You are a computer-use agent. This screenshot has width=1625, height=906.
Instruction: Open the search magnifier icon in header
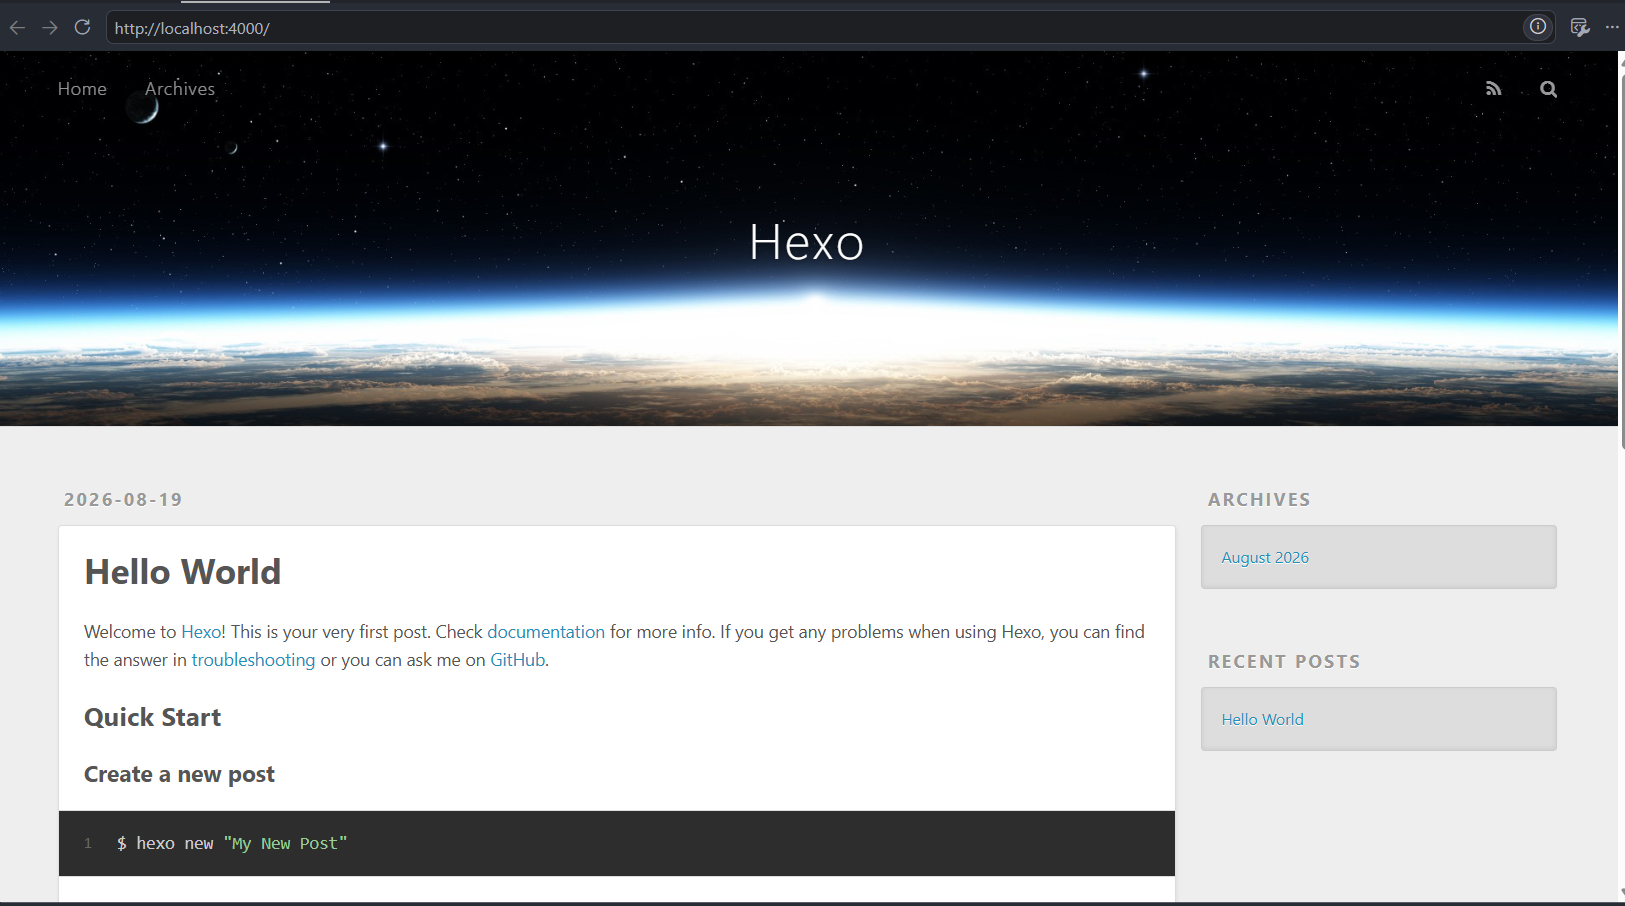1548,89
